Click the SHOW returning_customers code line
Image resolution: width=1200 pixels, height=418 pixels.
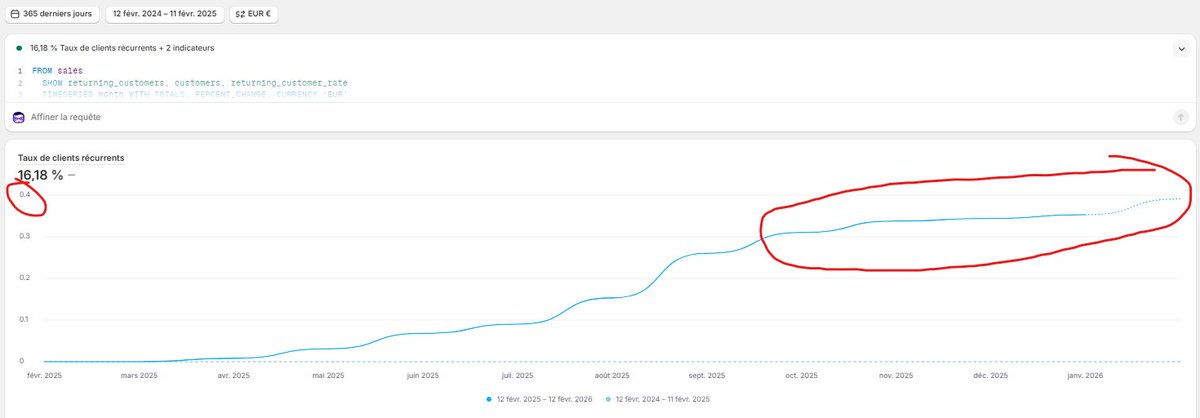[195, 82]
